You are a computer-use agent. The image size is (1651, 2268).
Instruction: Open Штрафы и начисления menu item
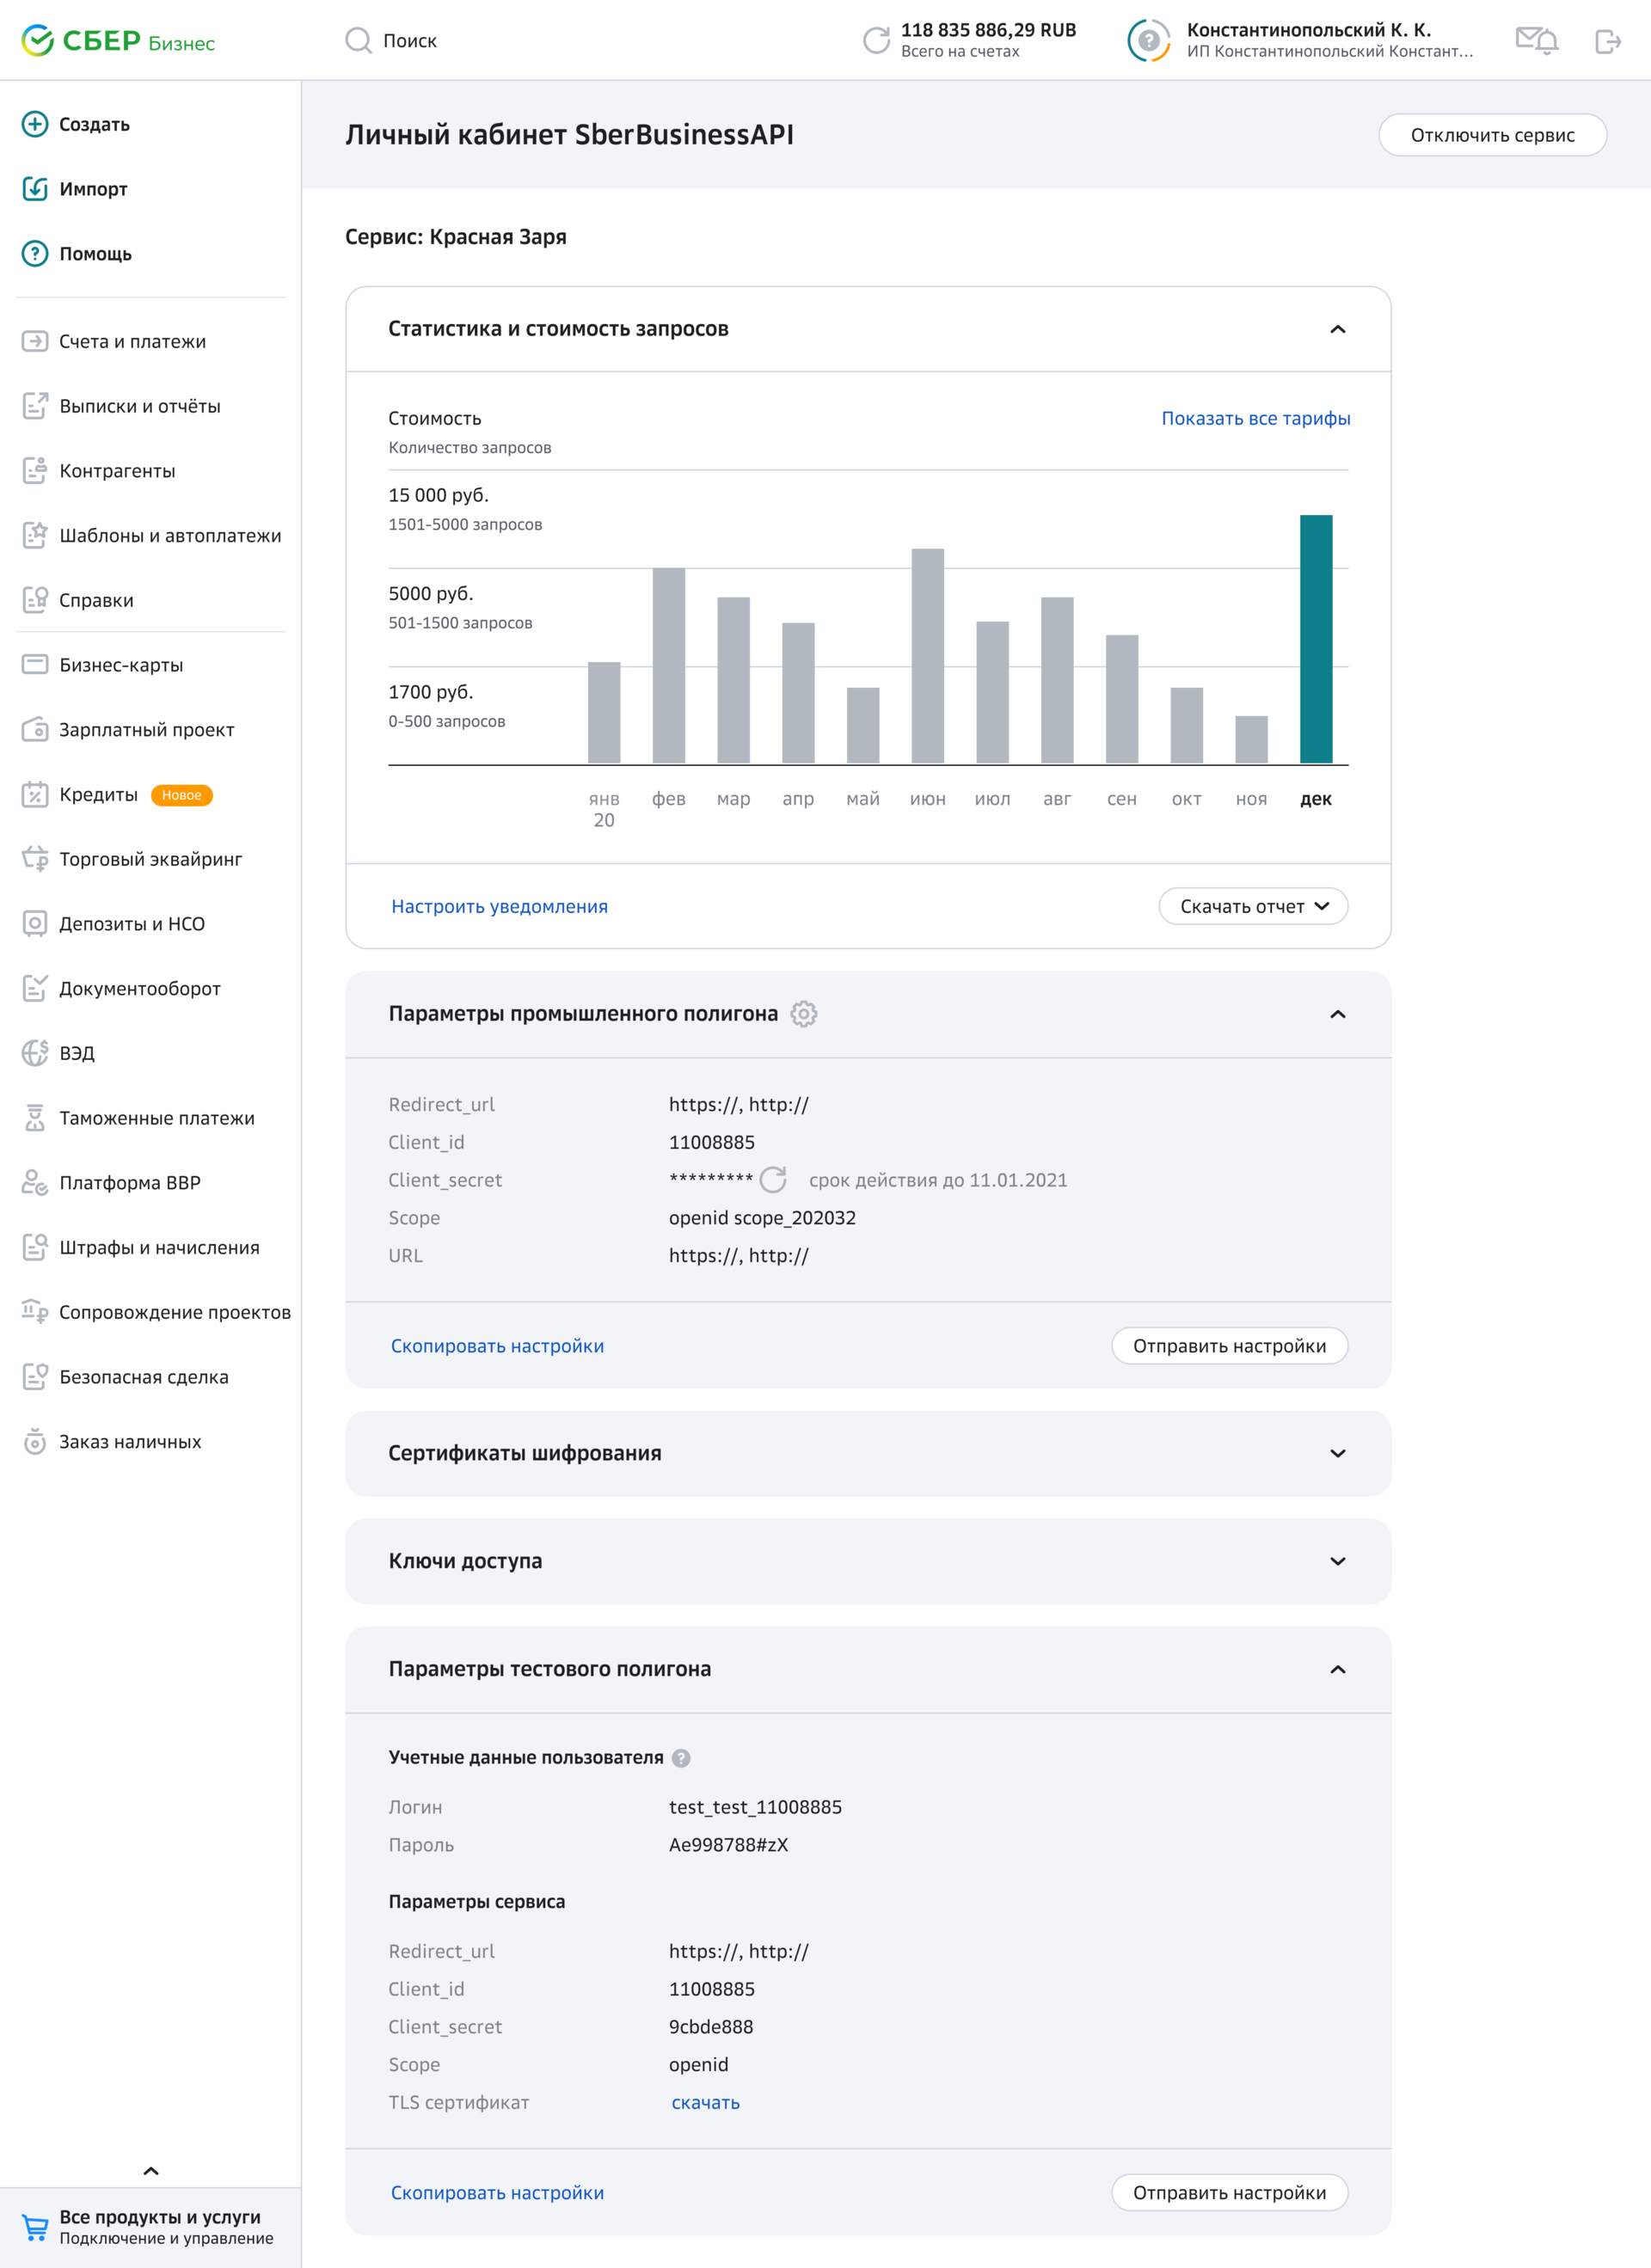tap(140, 1247)
